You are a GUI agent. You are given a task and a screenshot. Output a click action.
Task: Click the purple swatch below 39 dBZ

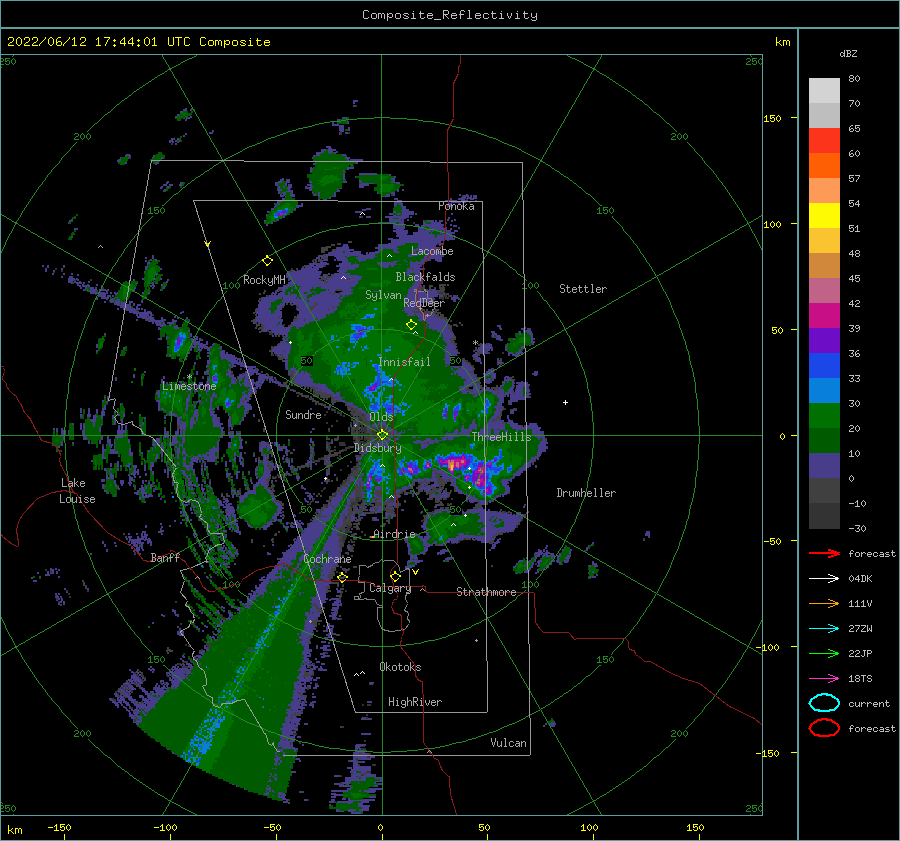[824, 341]
